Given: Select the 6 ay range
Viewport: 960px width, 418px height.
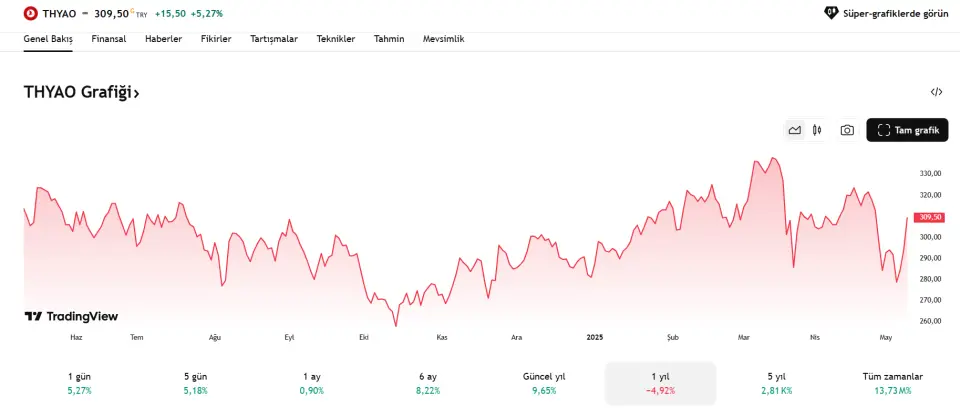Looking at the screenshot, I should (428, 383).
